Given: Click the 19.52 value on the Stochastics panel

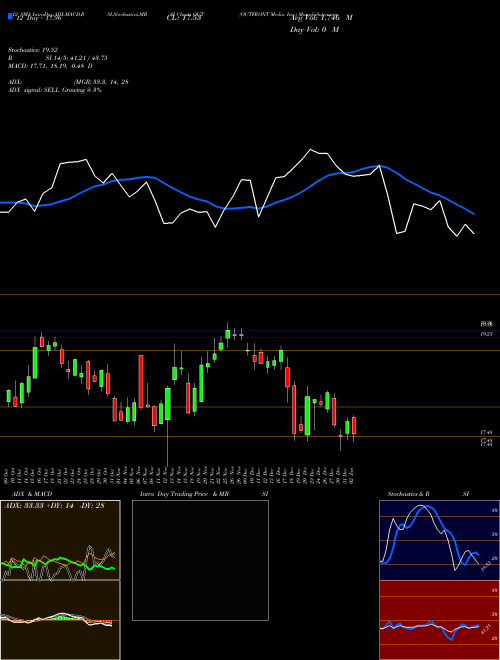Looking at the screenshot, I should (x=485, y=565).
